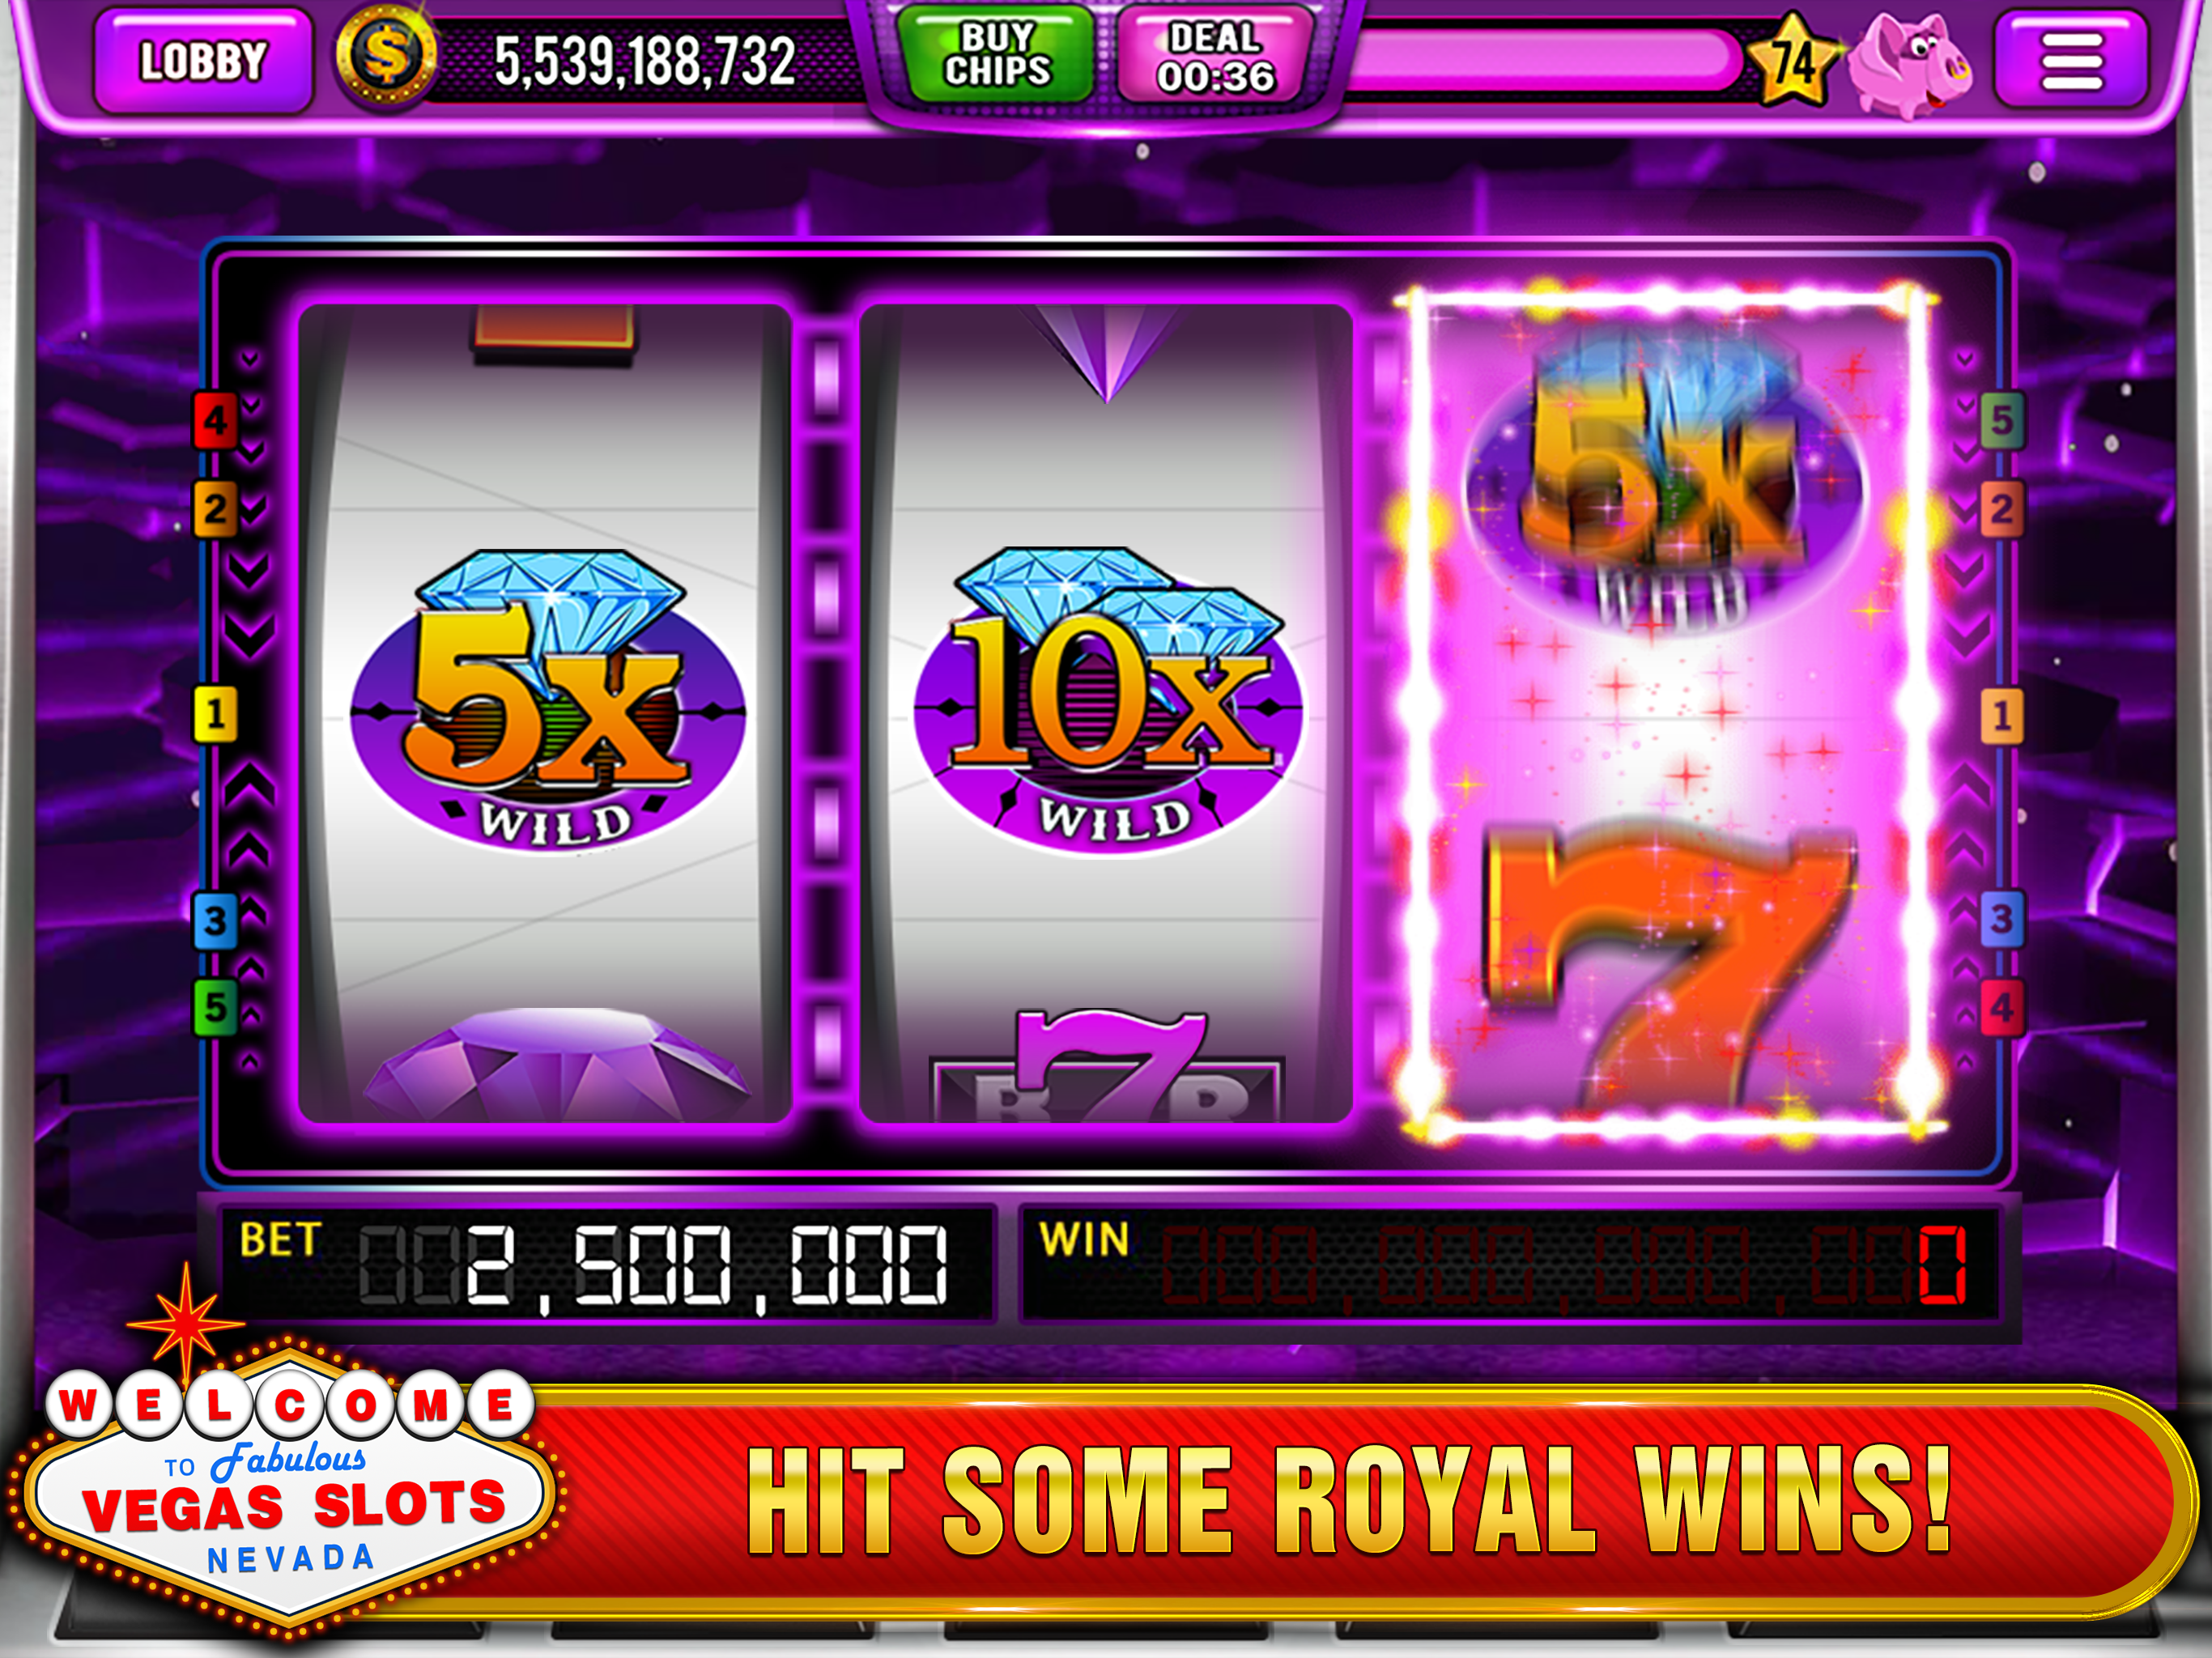Click the Bet amount display
This screenshot has width=2212, height=1658.
607,1264
